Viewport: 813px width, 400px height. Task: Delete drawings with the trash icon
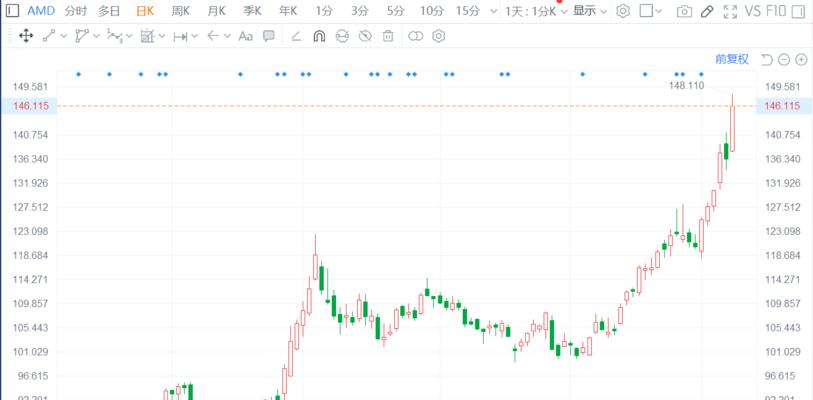point(388,36)
